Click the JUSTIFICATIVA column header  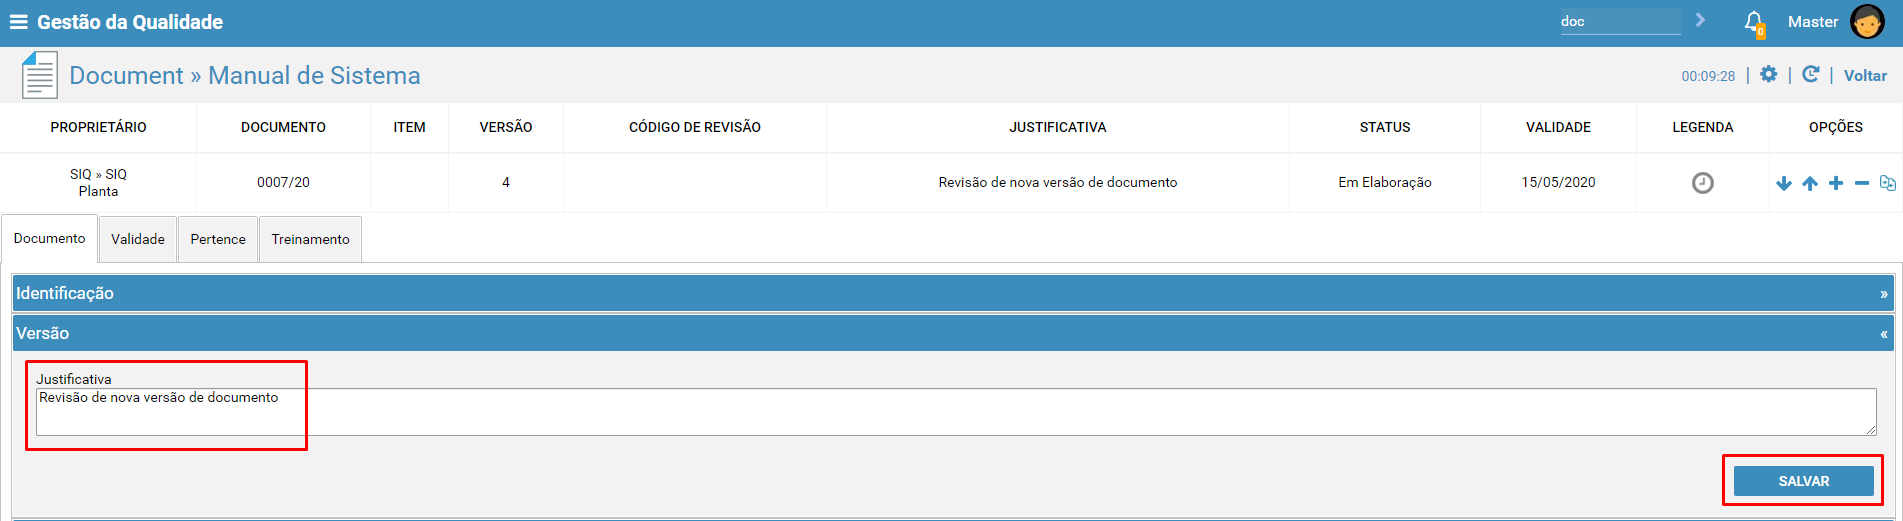tap(1058, 127)
